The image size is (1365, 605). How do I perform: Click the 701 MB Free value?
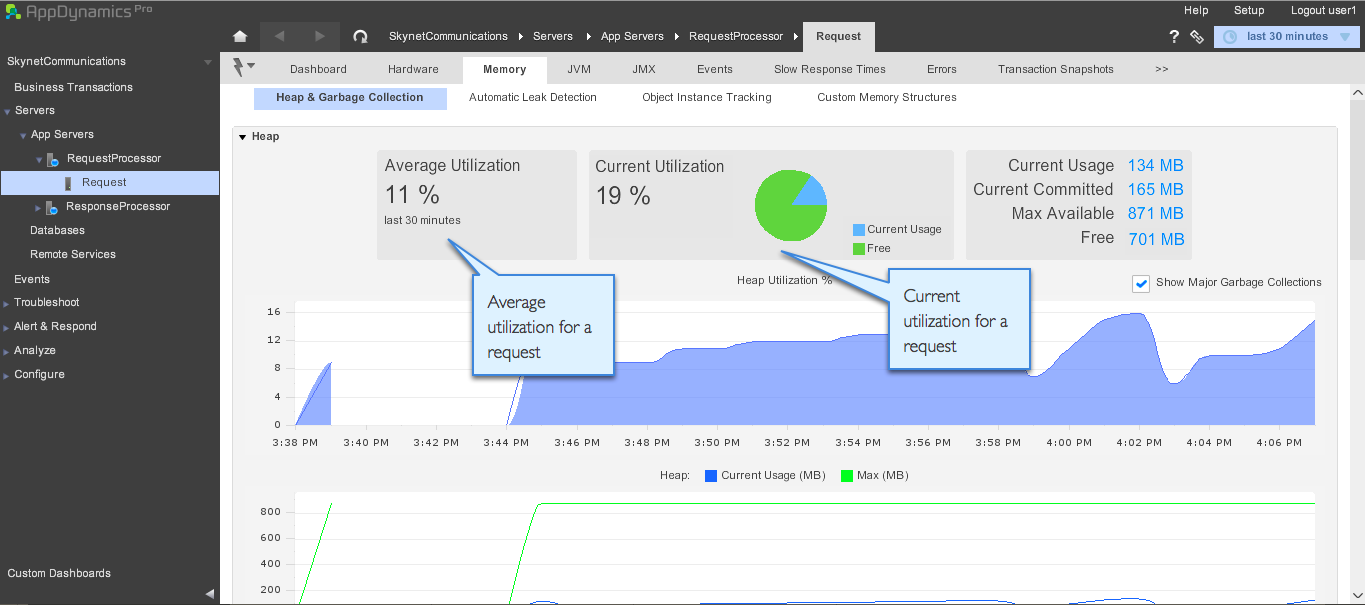(x=1156, y=239)
